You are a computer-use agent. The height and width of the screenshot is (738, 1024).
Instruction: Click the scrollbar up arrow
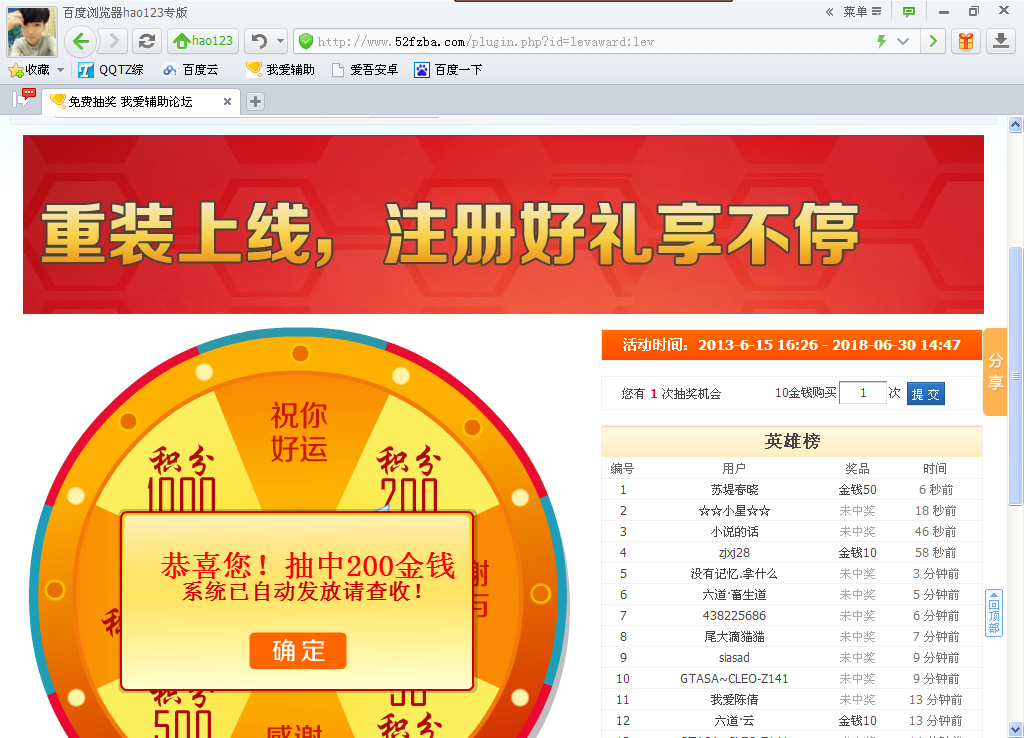click(1015, 124)
